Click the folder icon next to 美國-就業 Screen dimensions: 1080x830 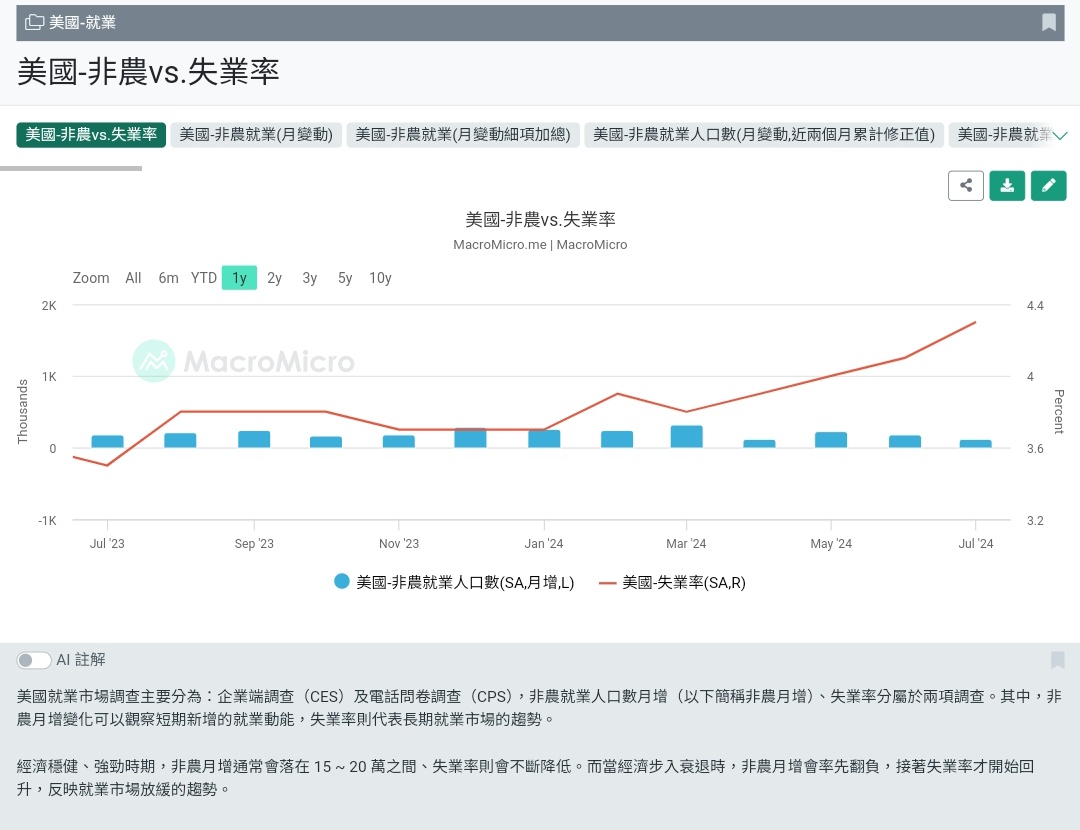[34, 22]
